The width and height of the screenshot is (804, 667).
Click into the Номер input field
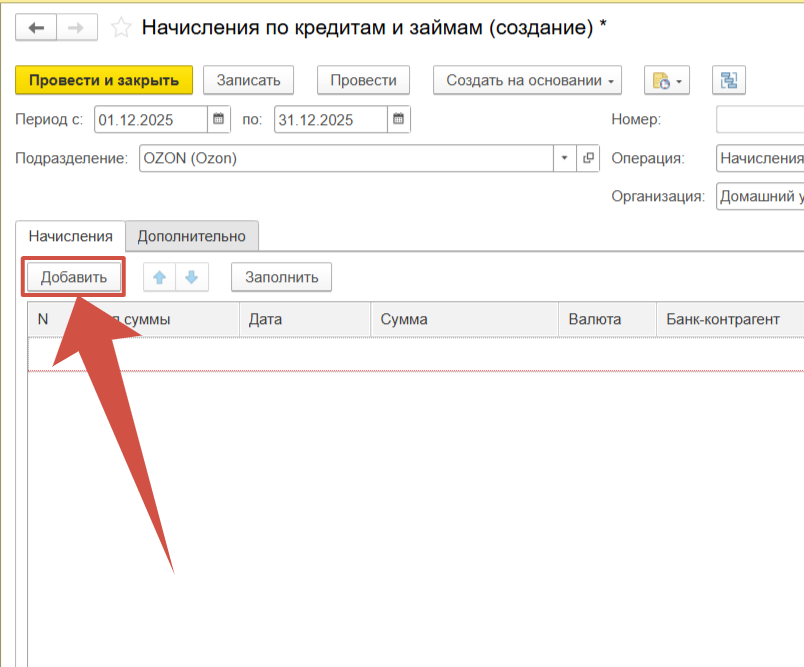click(x=760, y=120)
